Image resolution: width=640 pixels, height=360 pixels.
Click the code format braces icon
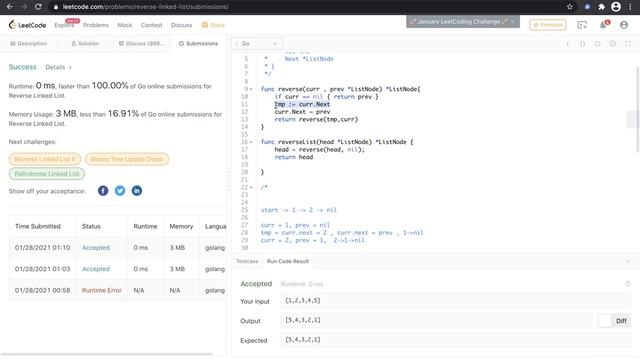pyautogui.click(x=582, y=44)
